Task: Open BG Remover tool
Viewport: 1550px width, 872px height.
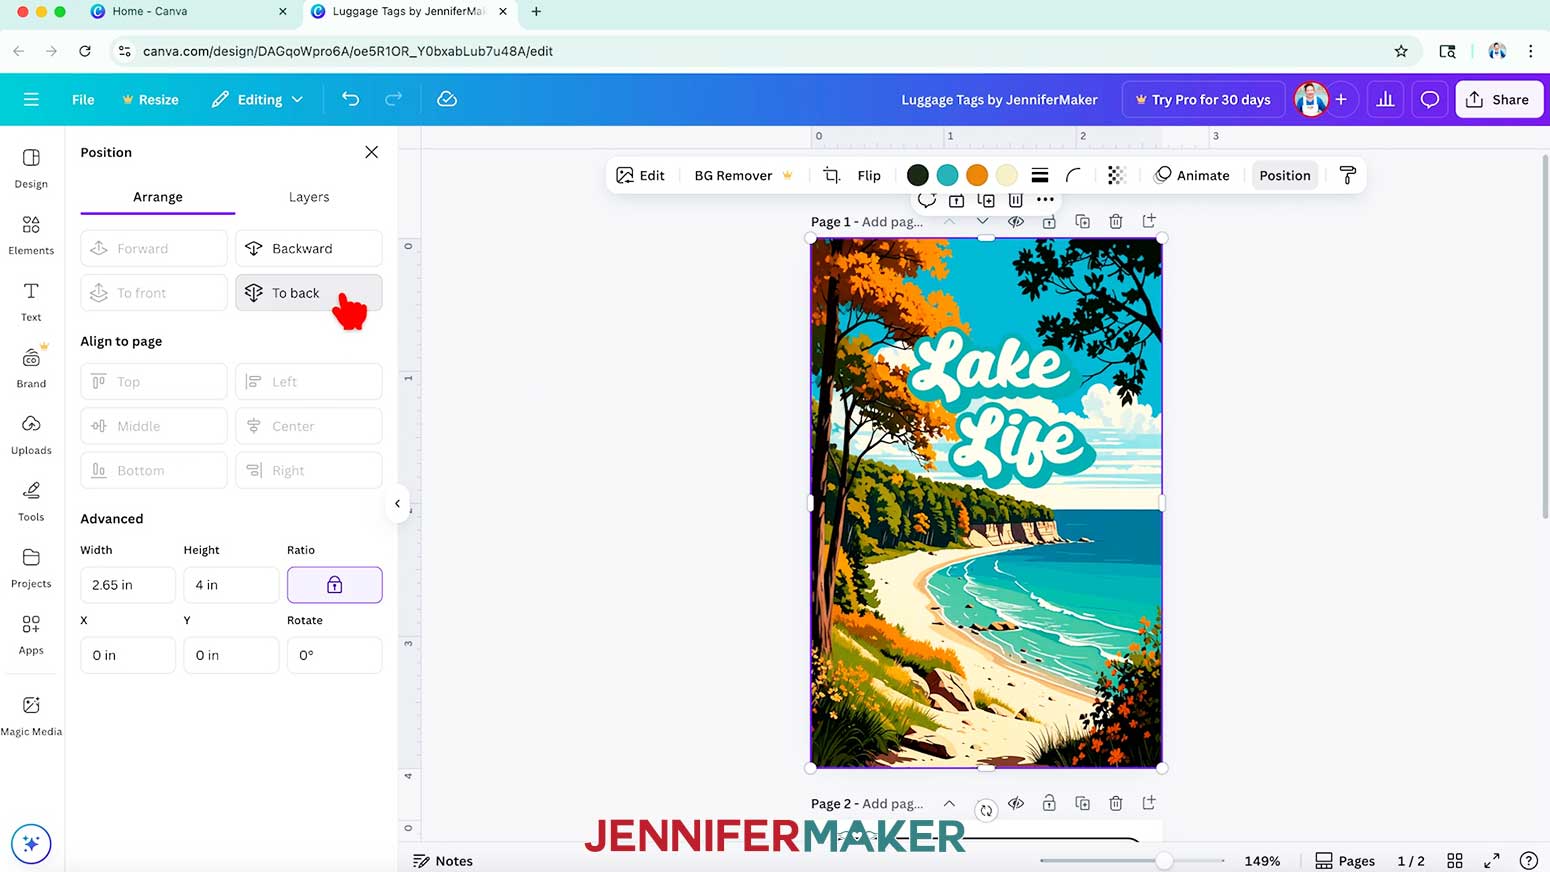Action: (x=743, y=175)
